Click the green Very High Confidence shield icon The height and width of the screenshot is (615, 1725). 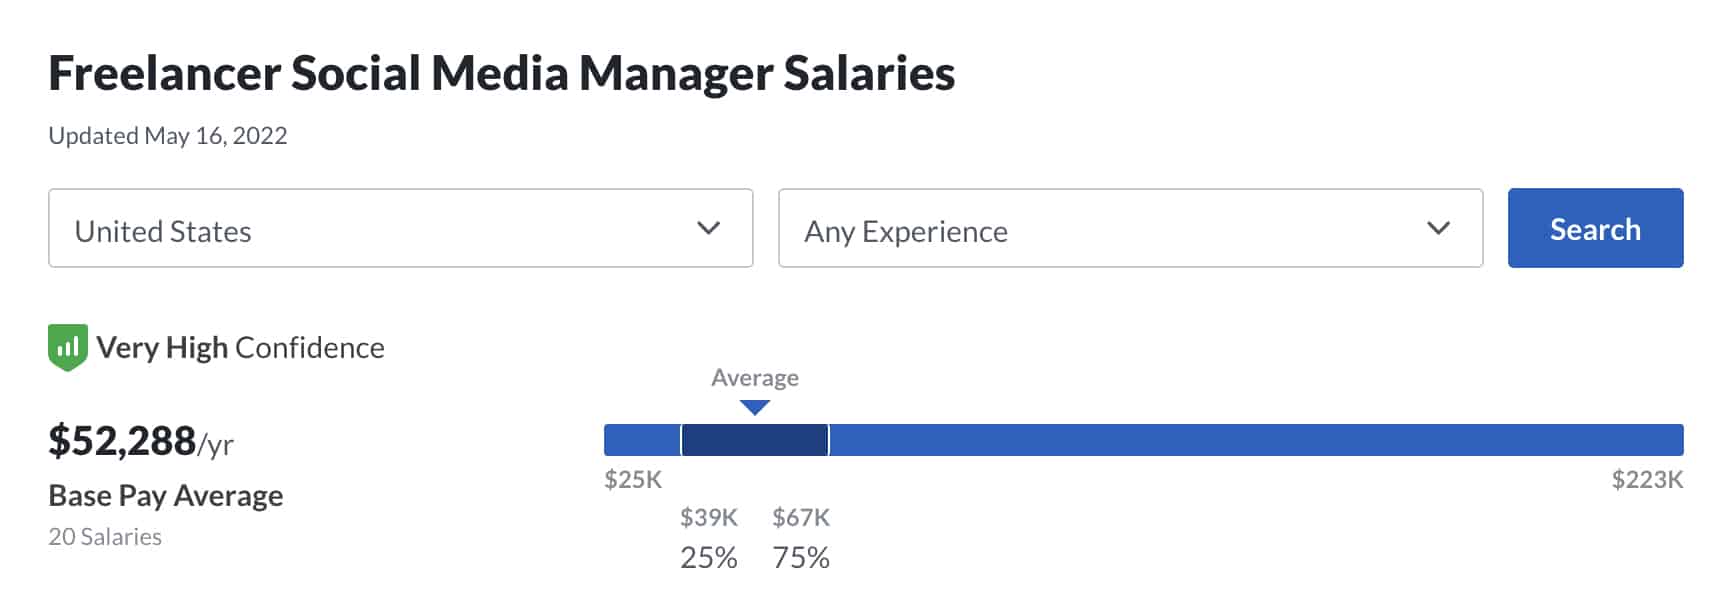(x=67, y=347)
